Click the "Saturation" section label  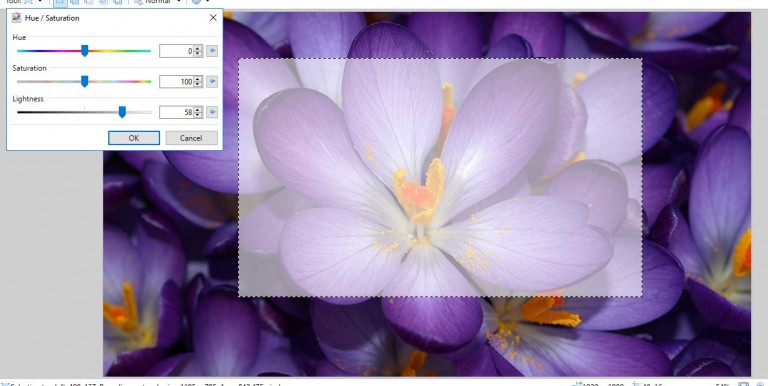[x=29, y=68]
